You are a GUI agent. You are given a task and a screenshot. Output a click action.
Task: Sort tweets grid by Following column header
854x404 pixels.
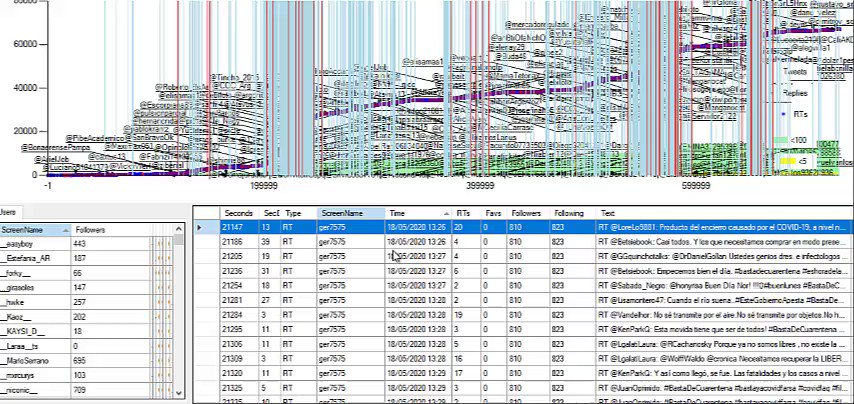(572, 213)
